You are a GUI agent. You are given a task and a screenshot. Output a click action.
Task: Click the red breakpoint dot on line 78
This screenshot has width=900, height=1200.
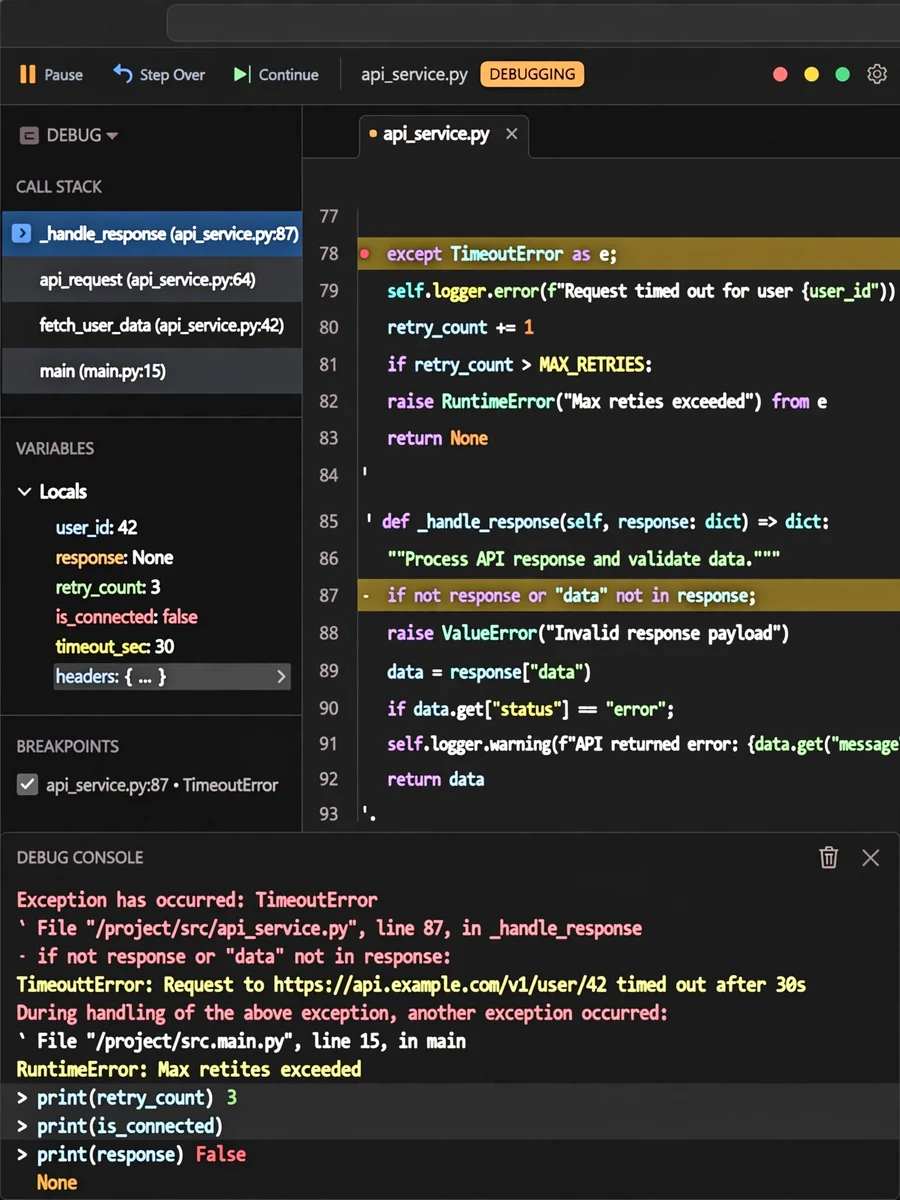[x=364, y=254]
